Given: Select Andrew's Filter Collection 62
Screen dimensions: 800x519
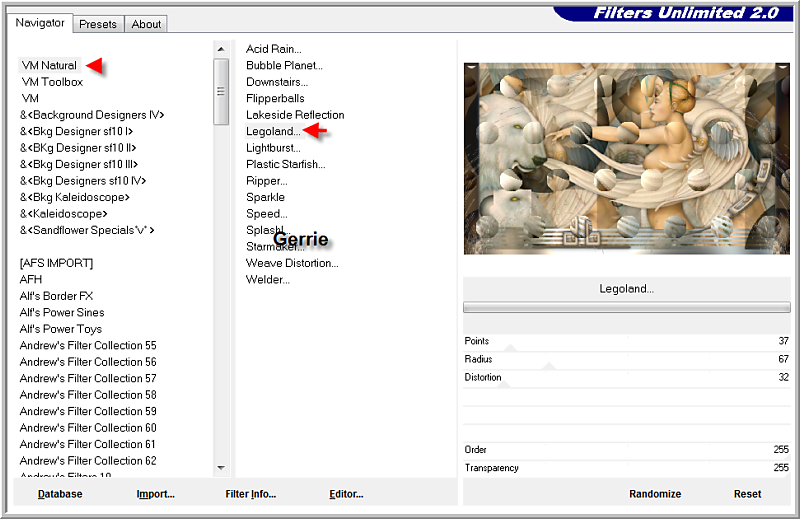Looking at the screenshot, I should pyautogui.click(x=88, y=460).
